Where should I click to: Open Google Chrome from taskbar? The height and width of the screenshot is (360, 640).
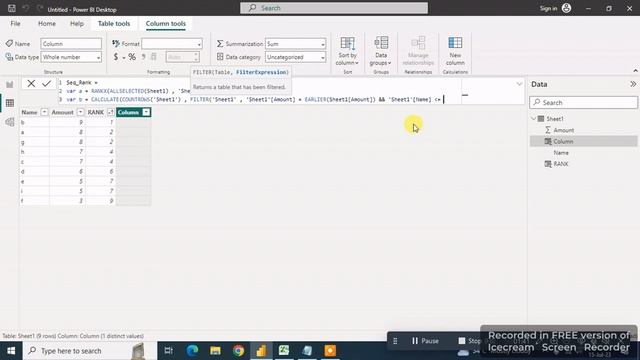point(239,351)
